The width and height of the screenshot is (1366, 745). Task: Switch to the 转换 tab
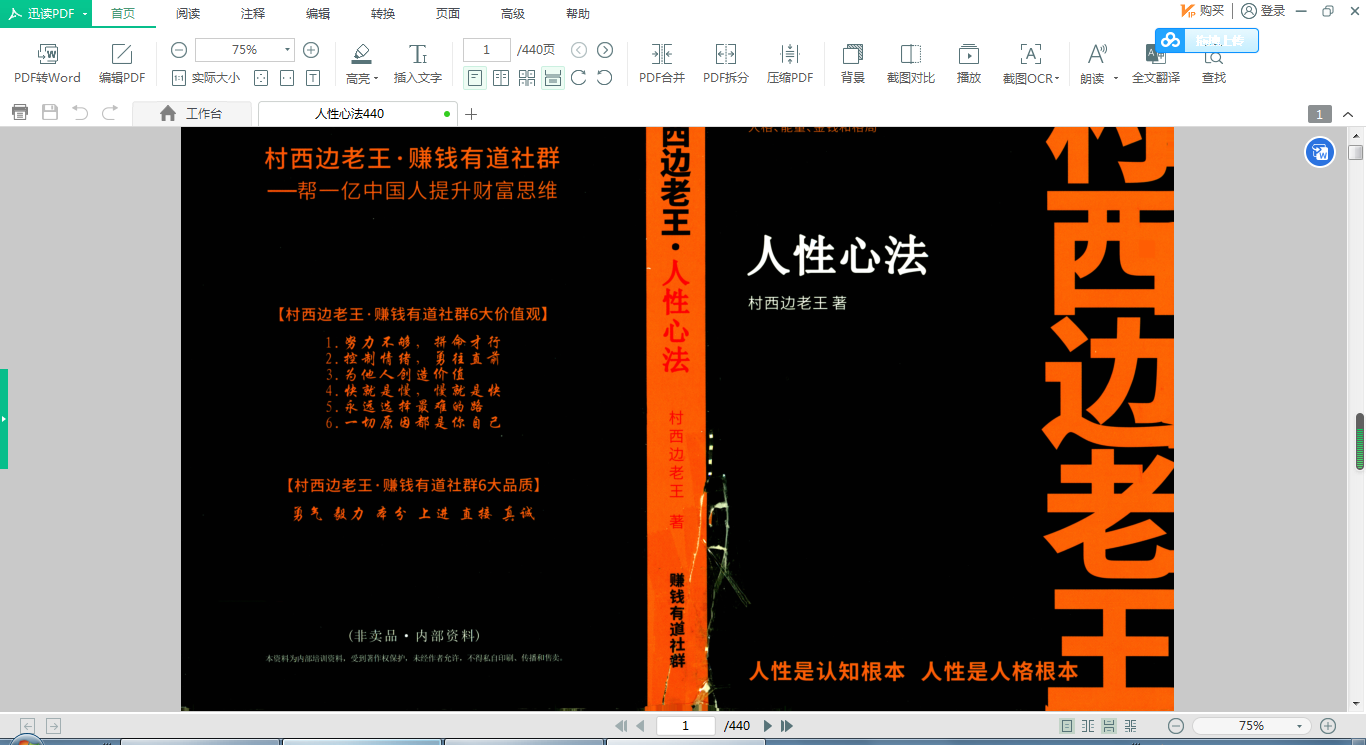(383, 13)
